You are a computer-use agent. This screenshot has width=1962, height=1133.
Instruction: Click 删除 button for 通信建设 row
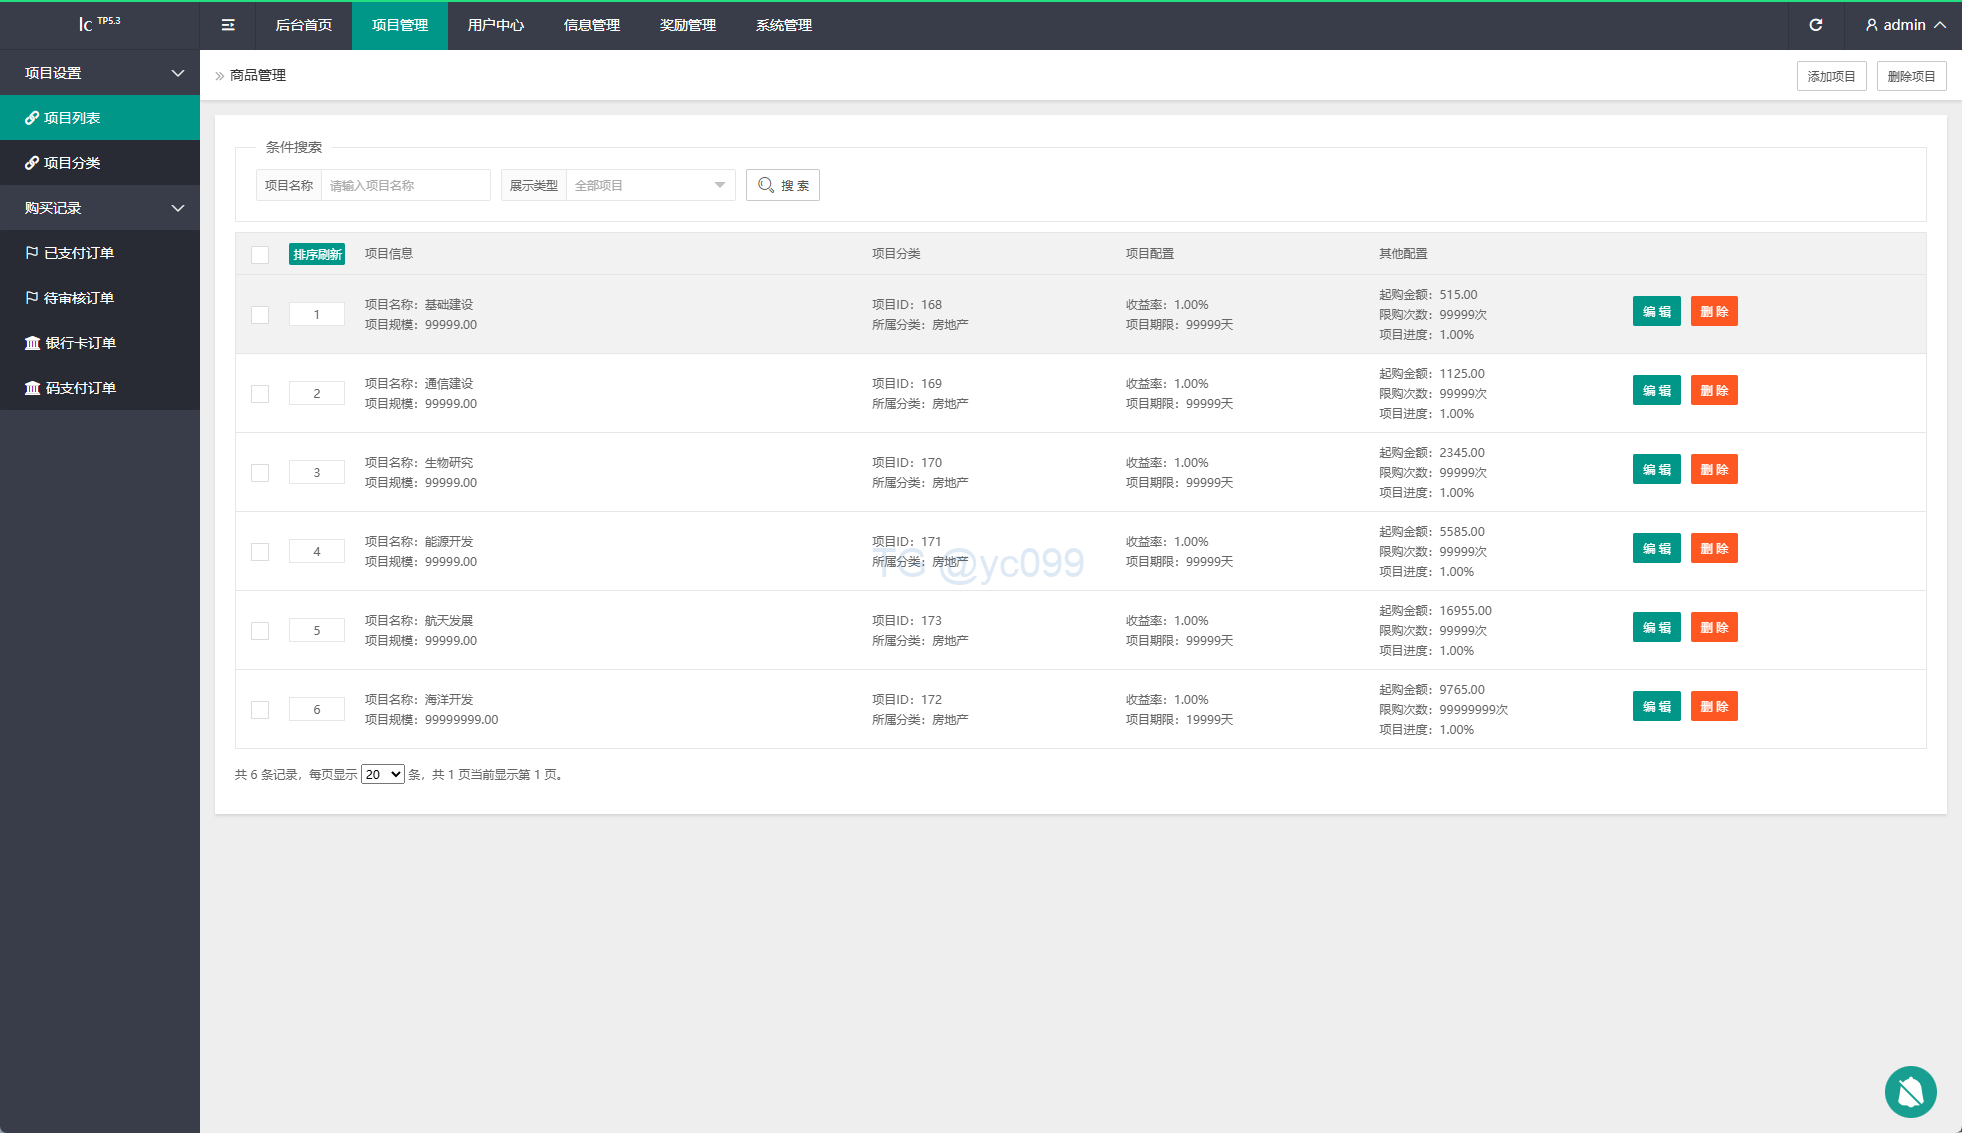point(1713,391)
